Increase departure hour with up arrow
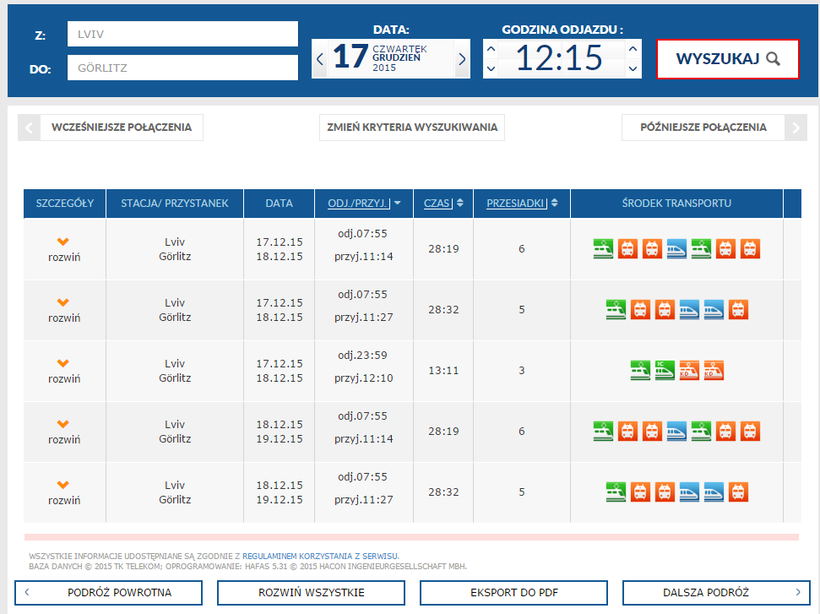The height and width of the screenshot is (614, 820). (491, 49)
